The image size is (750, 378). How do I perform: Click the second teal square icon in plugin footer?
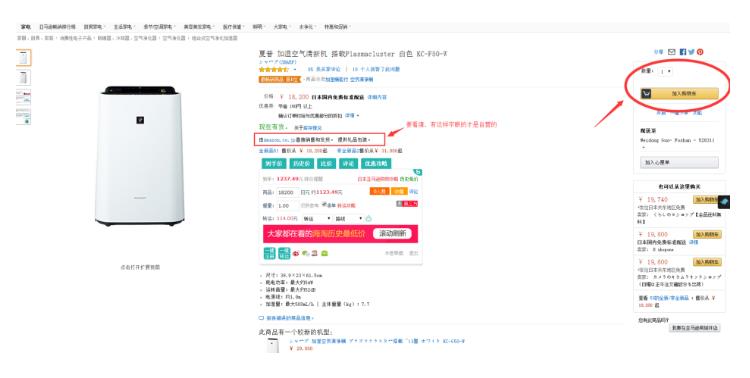click(x=284, y=253)
